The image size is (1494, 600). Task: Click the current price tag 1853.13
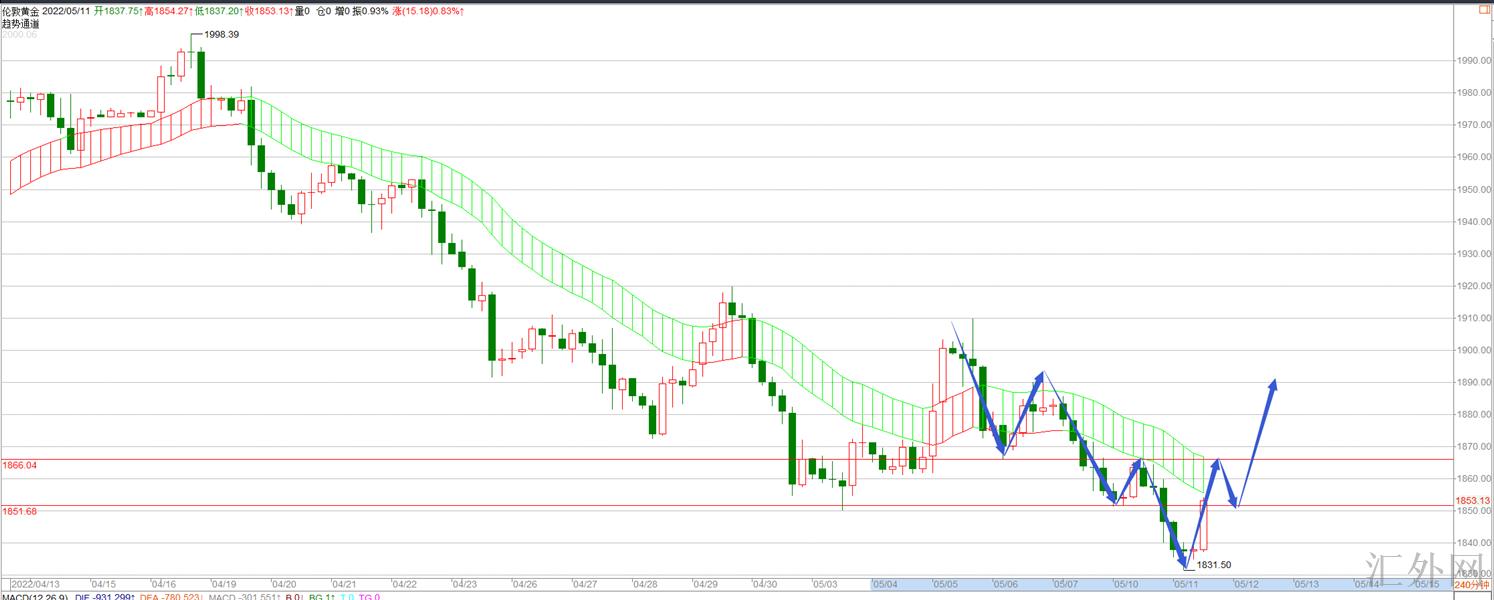click(x=1473, y=500)
